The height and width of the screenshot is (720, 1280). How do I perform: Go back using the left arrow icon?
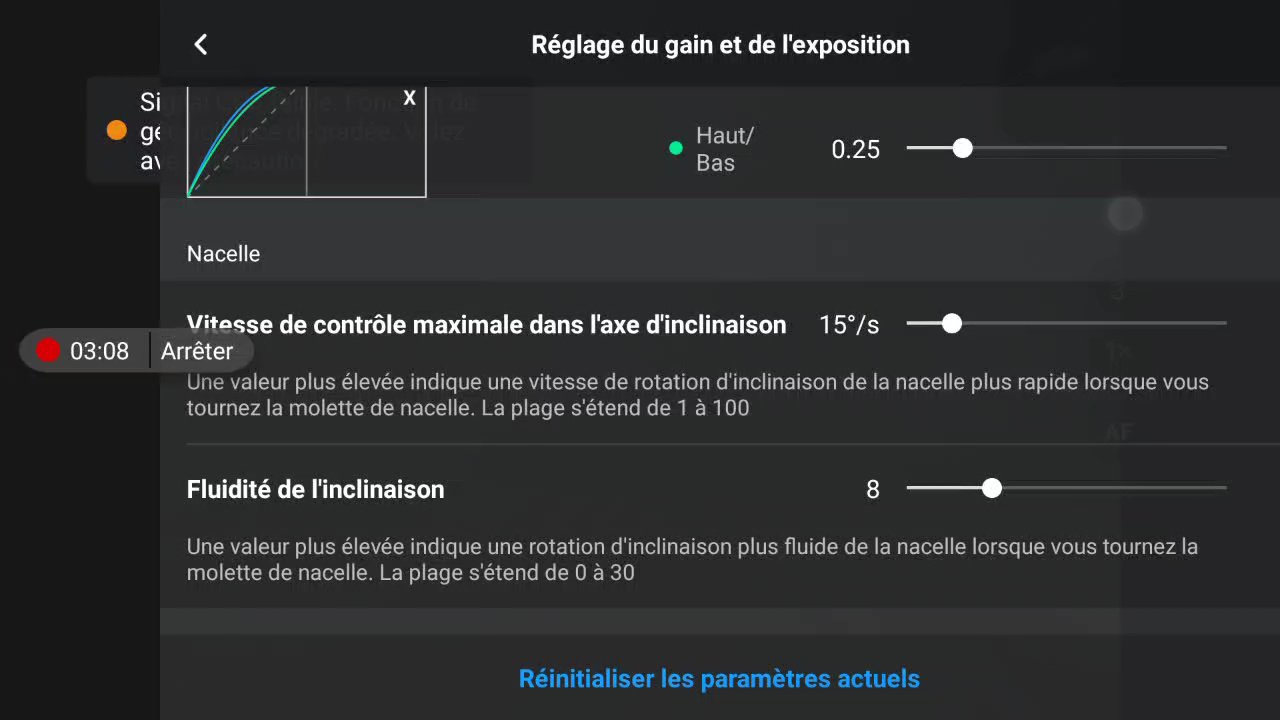click(201, 44)
